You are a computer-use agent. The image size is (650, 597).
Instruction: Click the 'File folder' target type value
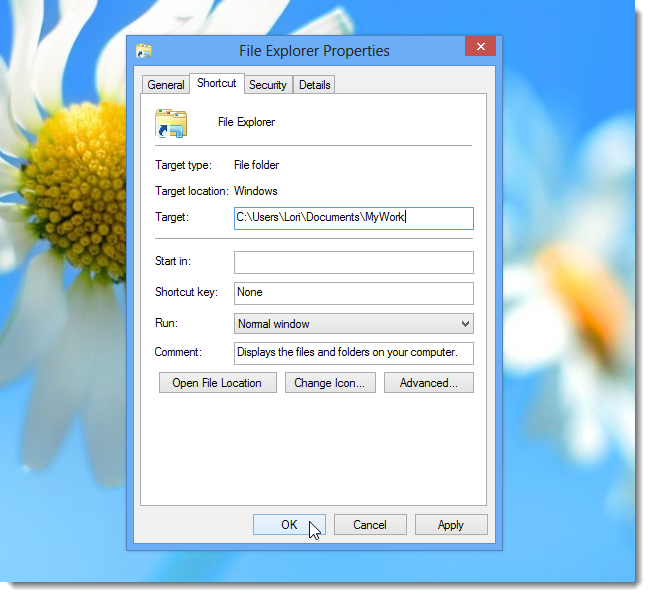pyautogui.click(x=257, y=165)
